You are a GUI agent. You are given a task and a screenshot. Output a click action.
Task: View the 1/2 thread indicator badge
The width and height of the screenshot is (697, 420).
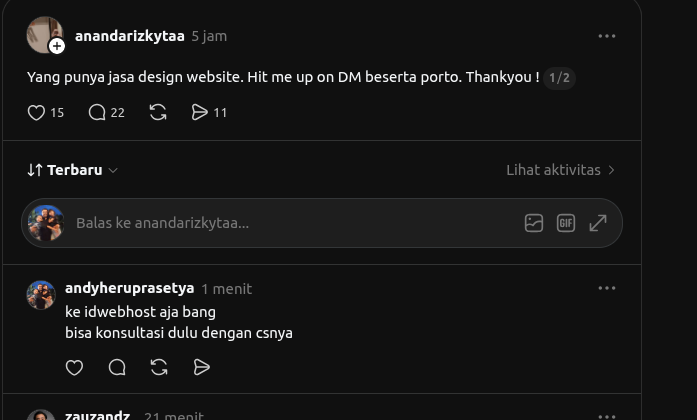(559, 78)
